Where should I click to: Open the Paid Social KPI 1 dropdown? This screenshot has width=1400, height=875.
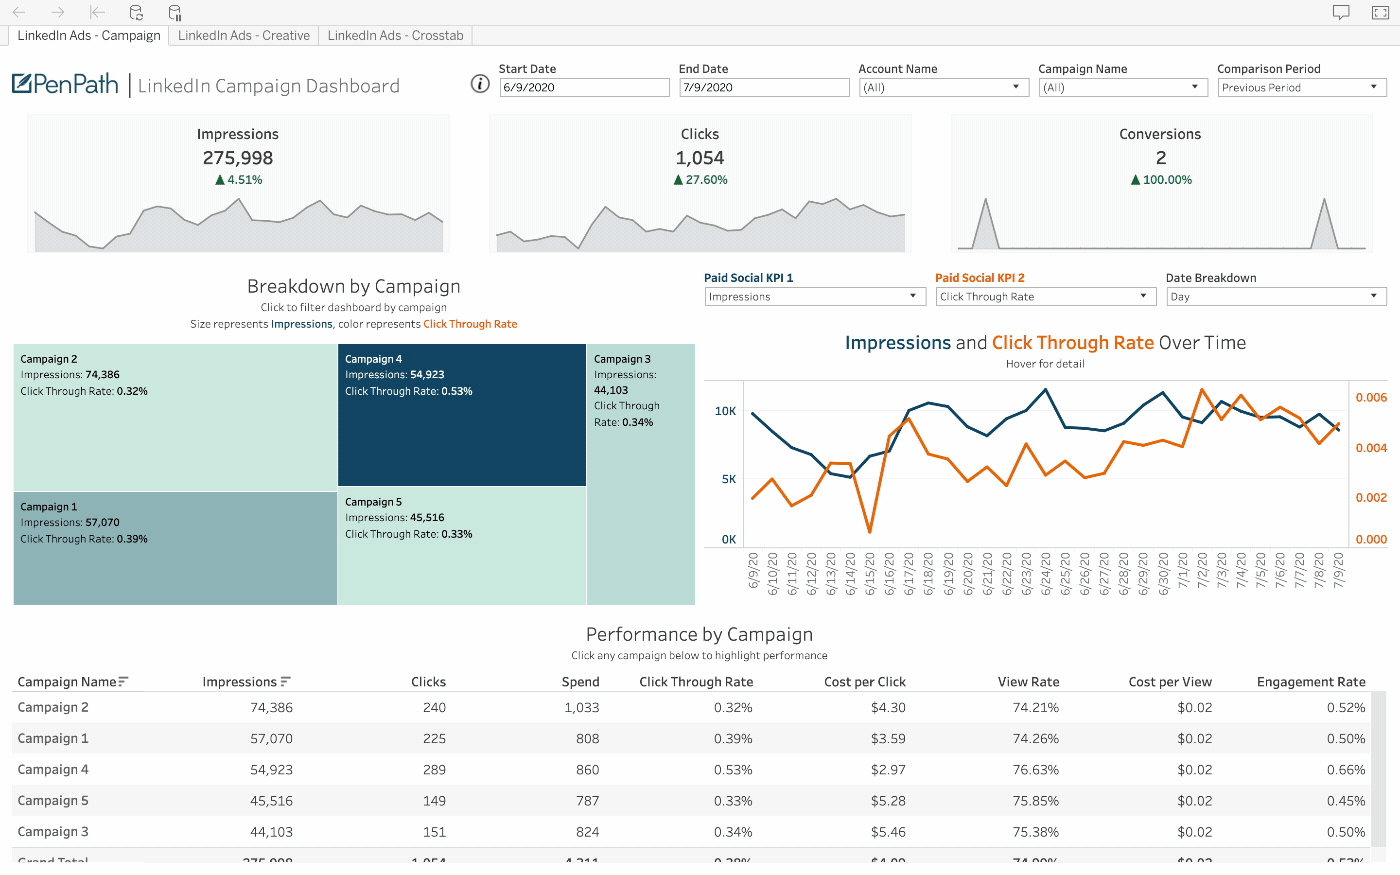point(815,296)
